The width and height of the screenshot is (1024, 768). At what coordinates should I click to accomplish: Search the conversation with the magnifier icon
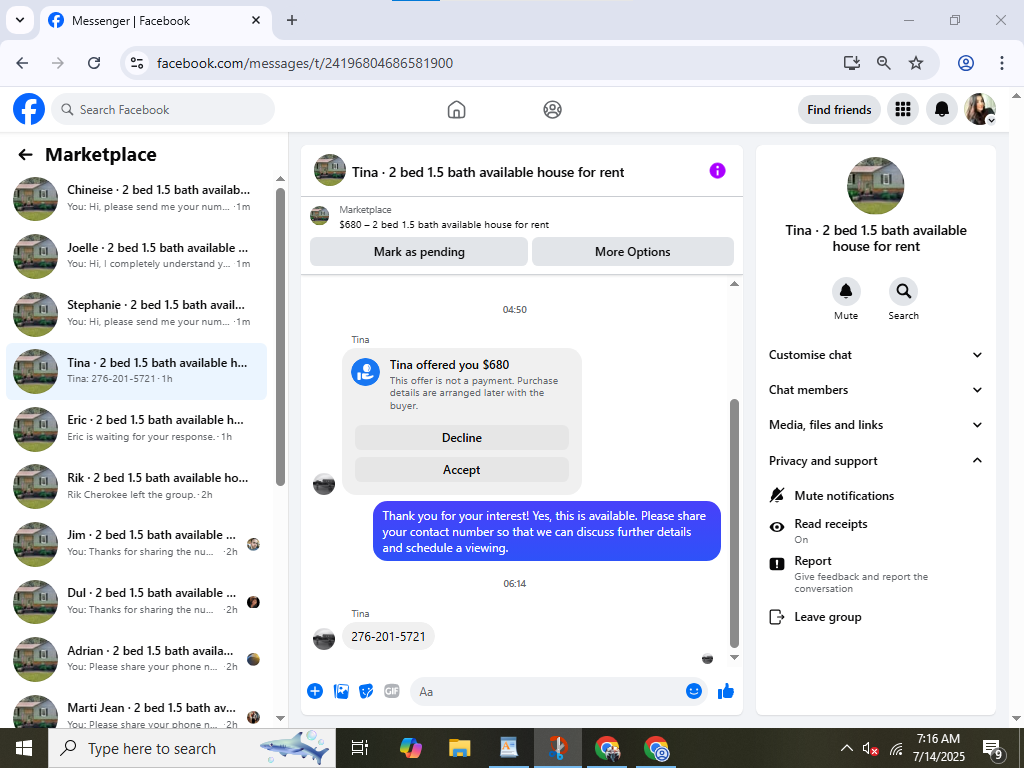(x=903, y=291)
